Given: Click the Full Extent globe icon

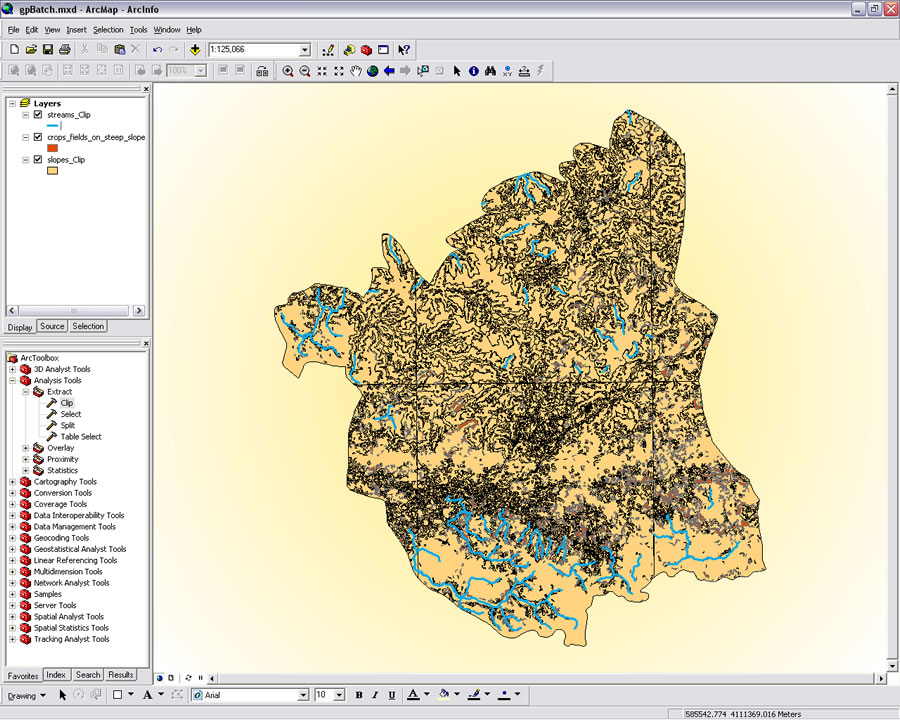Looking at the screenshot, I should [x=372, y=71].
